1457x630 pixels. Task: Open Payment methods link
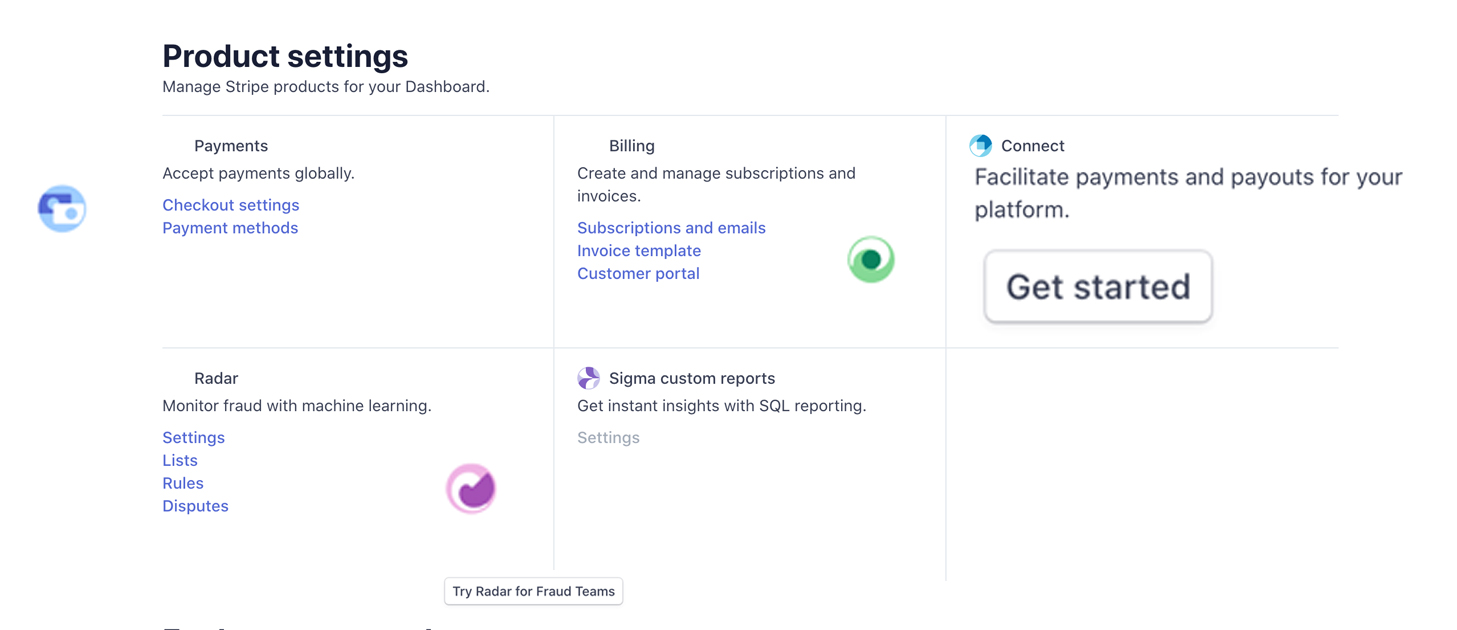(230, 228)
